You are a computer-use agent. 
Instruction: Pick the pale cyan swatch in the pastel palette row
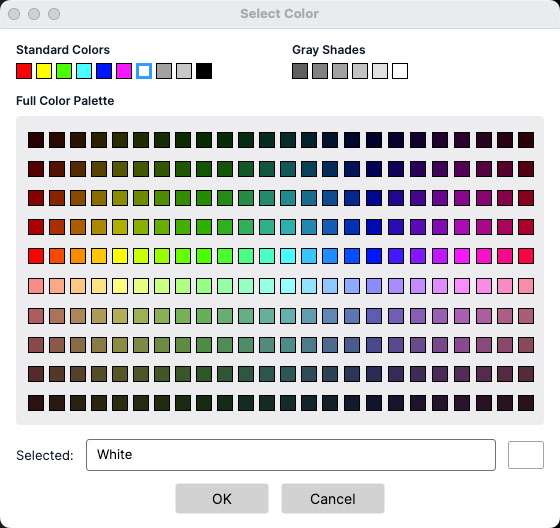(x=288, y=286)
